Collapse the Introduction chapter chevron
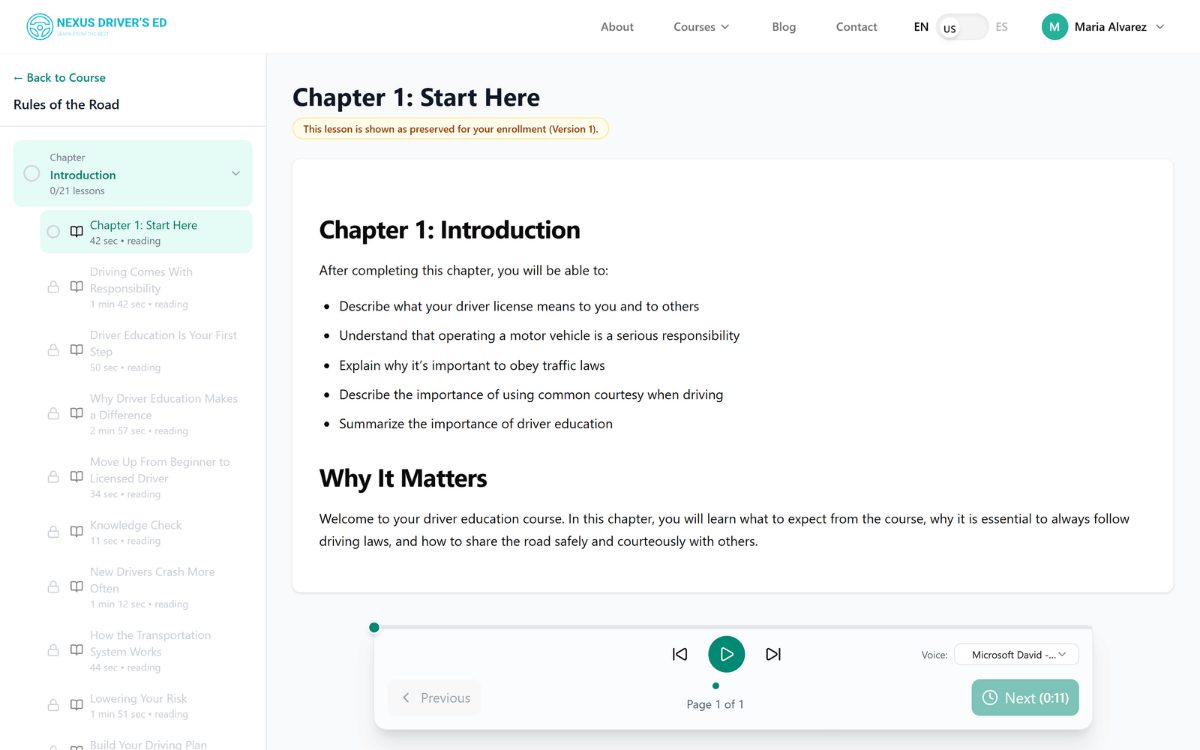This screenshot has height=750, width=1200. [x=236, y=174]
